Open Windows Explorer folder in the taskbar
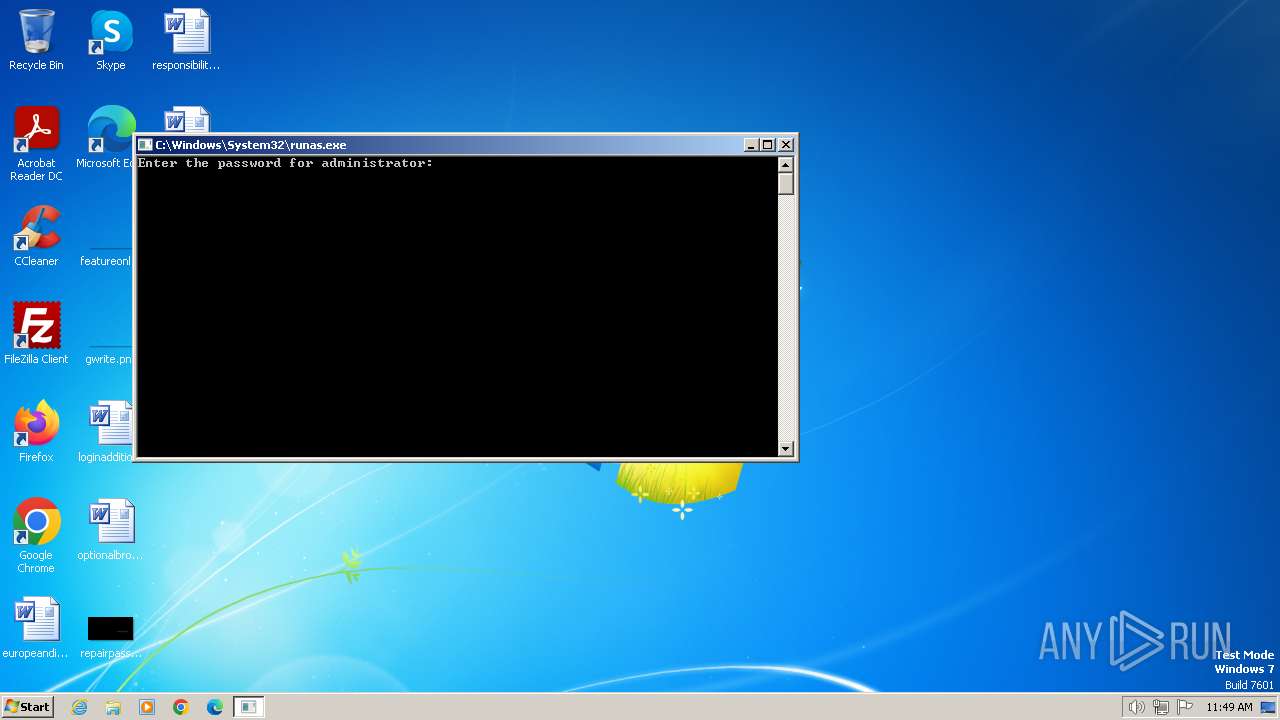1280x720 pixels. pyautogui.click(x=113, y=707)
